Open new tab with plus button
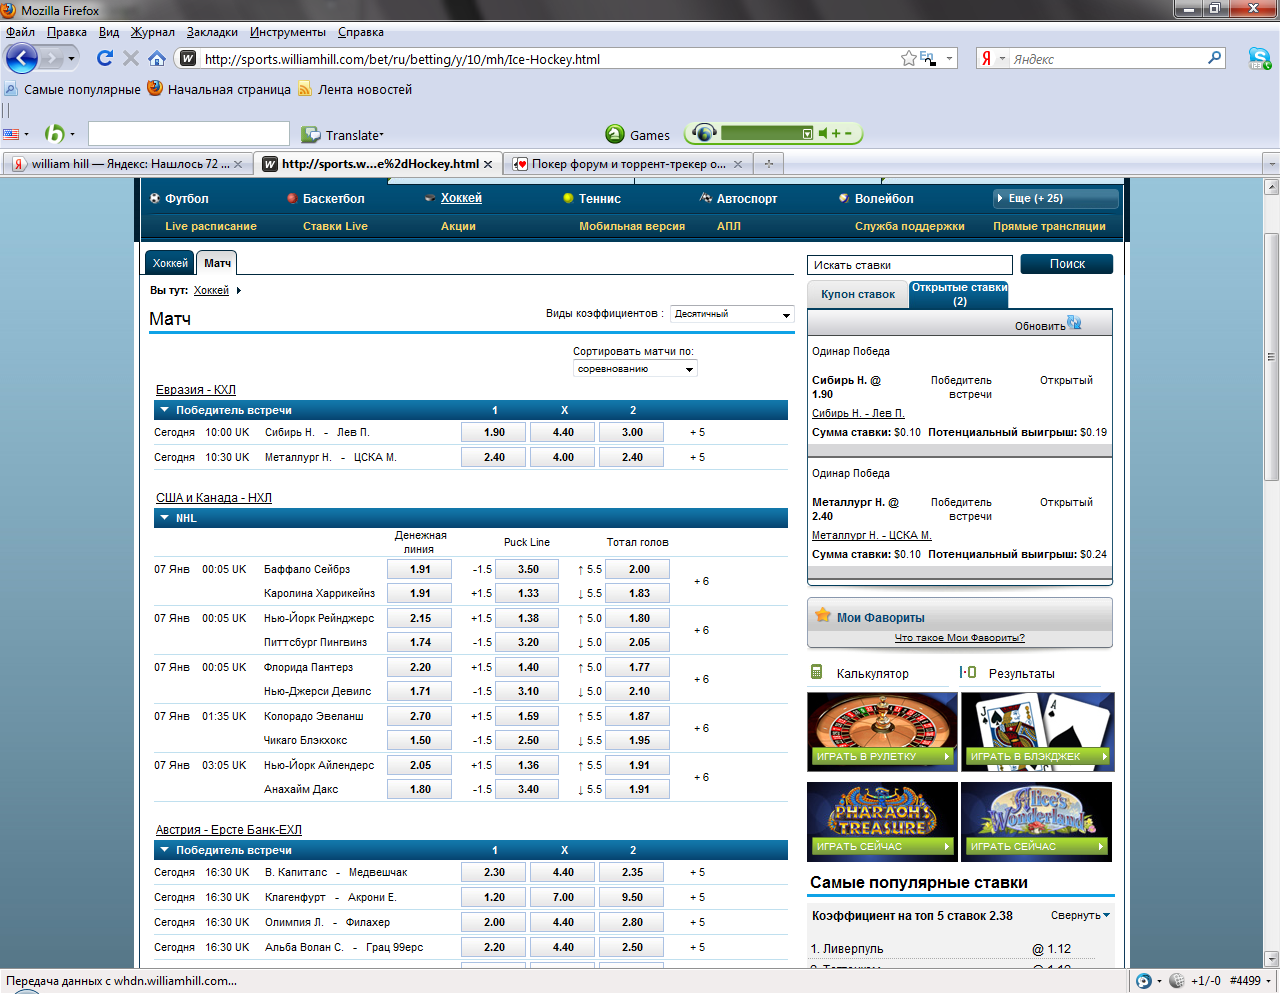This screenshot has height=994, width=1280. [769, 163]
